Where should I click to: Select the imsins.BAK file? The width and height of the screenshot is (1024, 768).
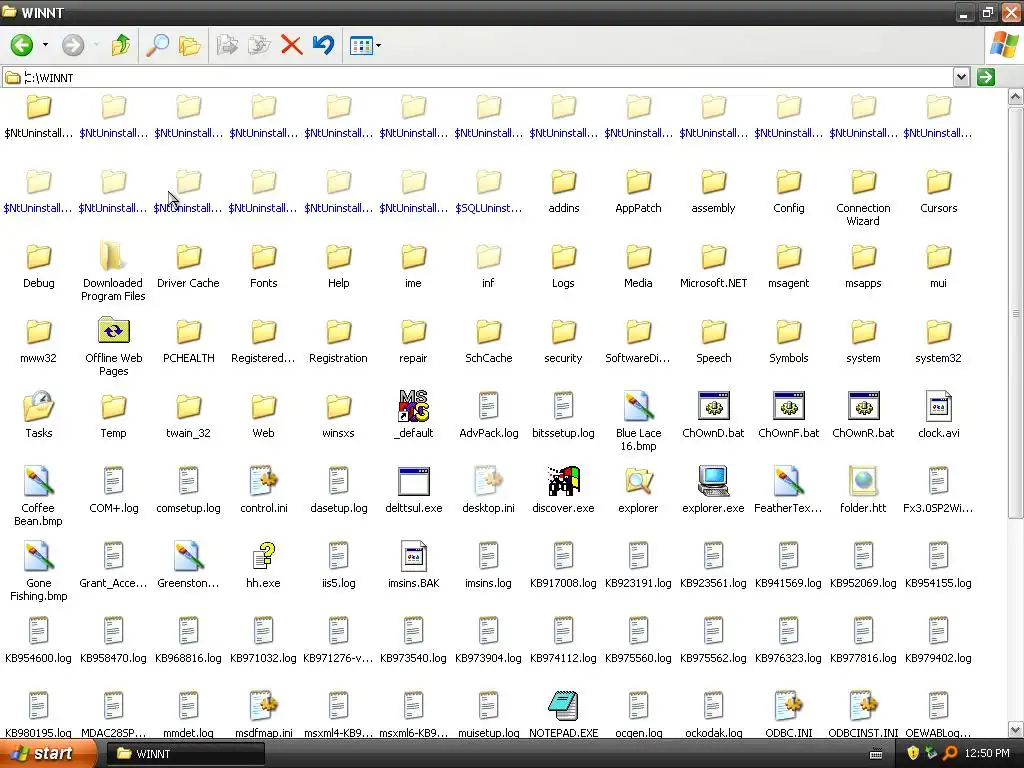[413, 566]
